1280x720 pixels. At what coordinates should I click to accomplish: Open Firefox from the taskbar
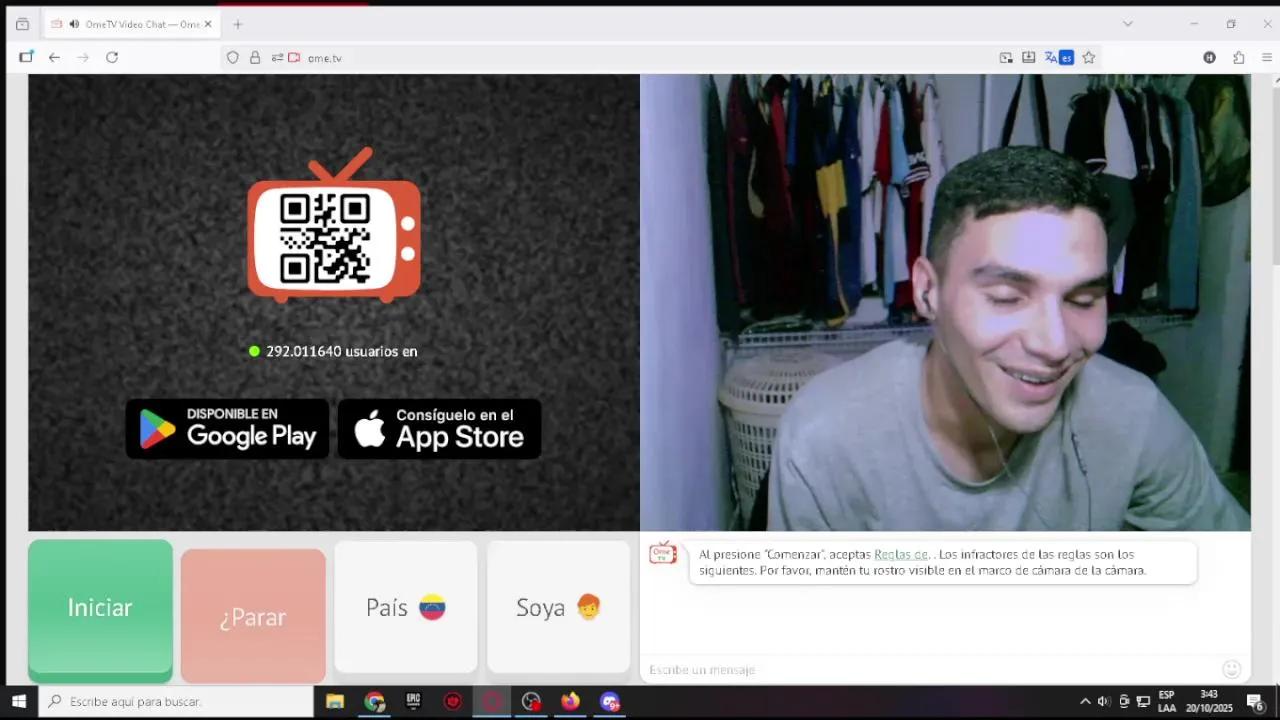tap(570, 702)
